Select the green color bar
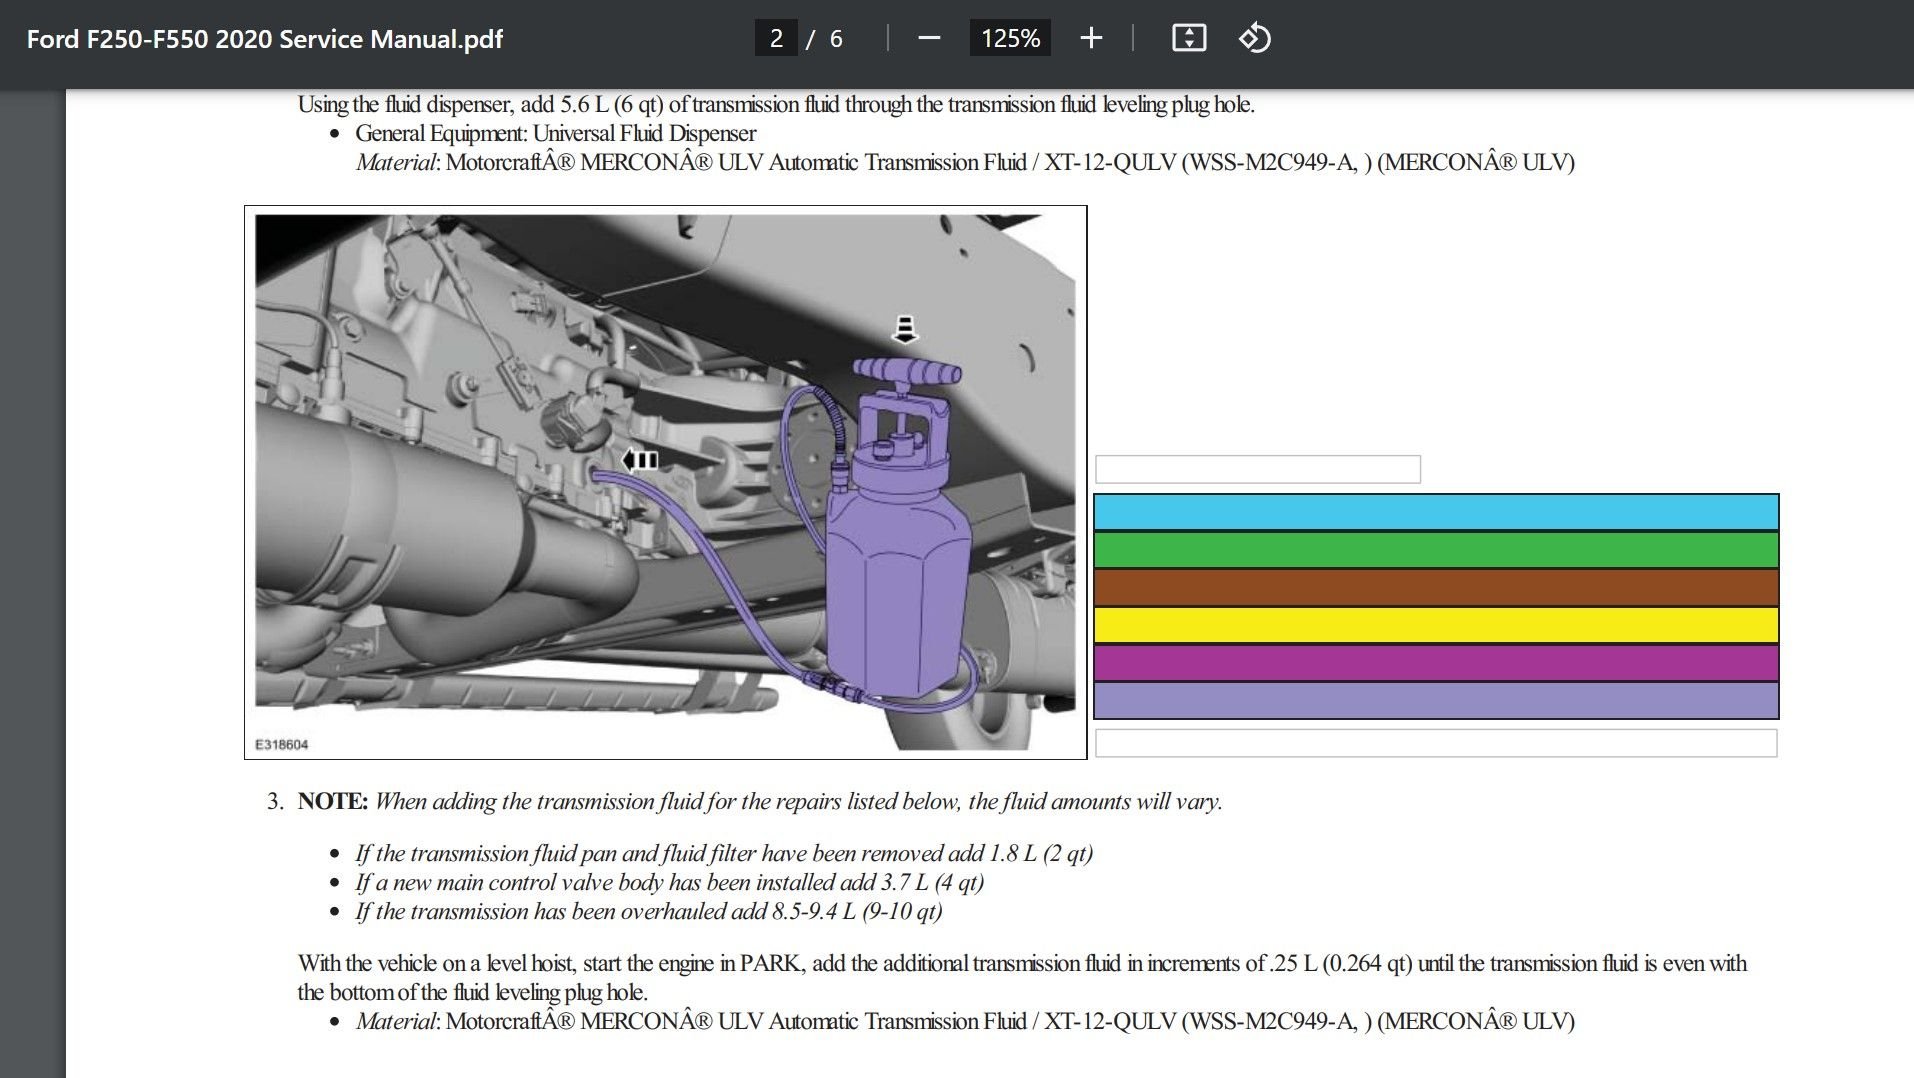 click(x=1435, y=550)
